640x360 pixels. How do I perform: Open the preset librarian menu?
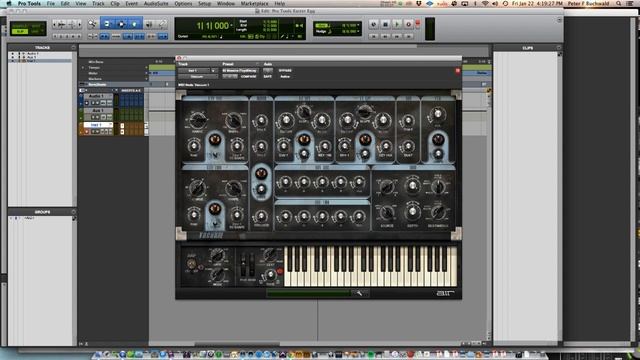click(x=240, y=70)
